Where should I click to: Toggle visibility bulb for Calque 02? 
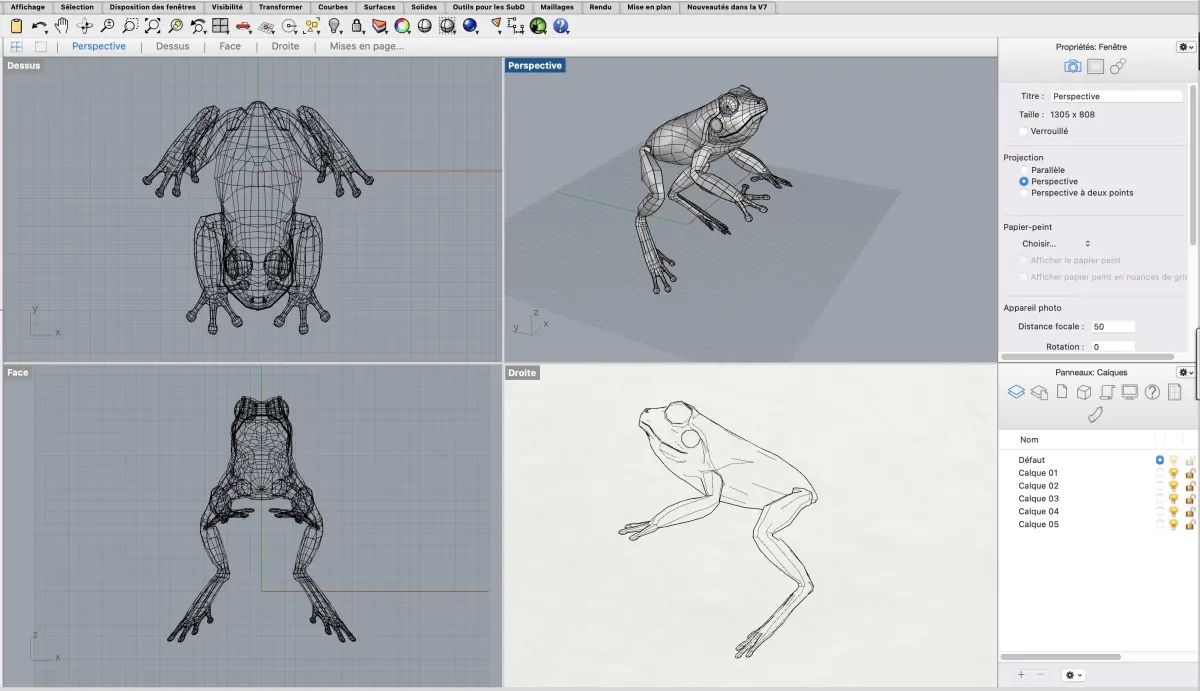[1174, 486]
